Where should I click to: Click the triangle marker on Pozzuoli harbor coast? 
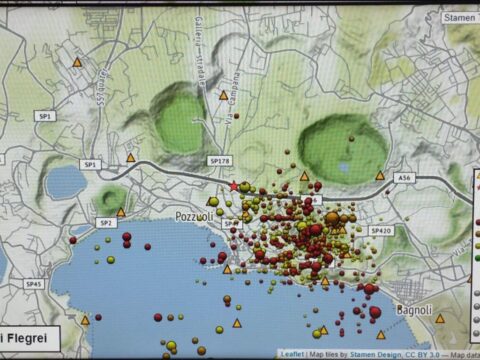point(227,269)
